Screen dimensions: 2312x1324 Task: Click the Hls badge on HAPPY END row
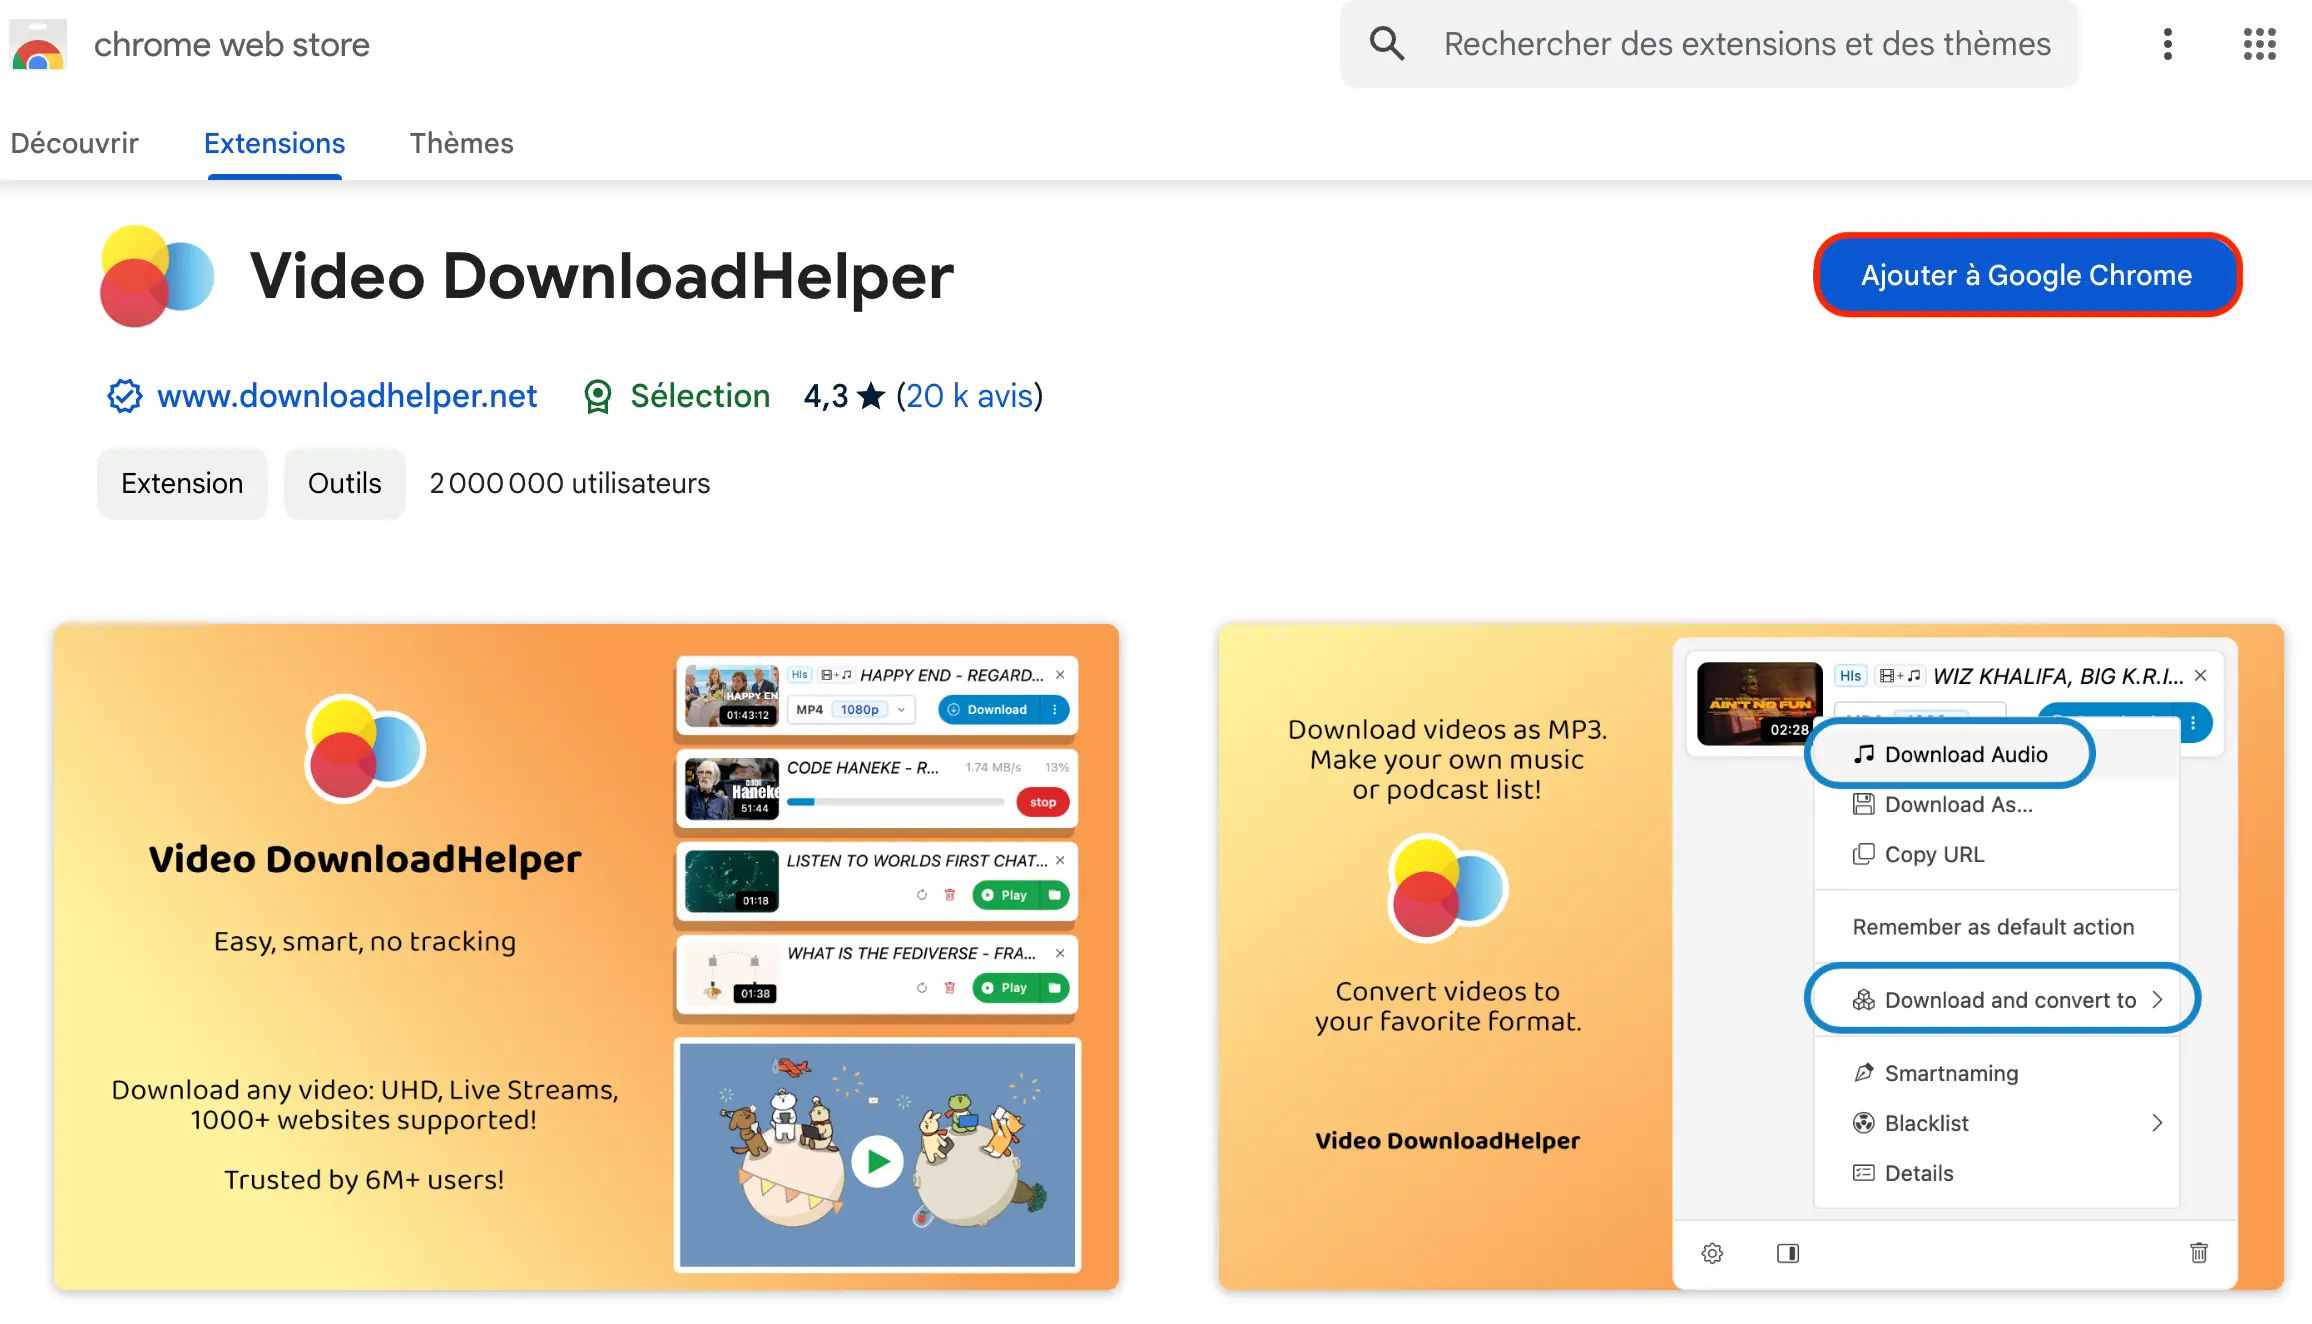click(x=799, y=675)
